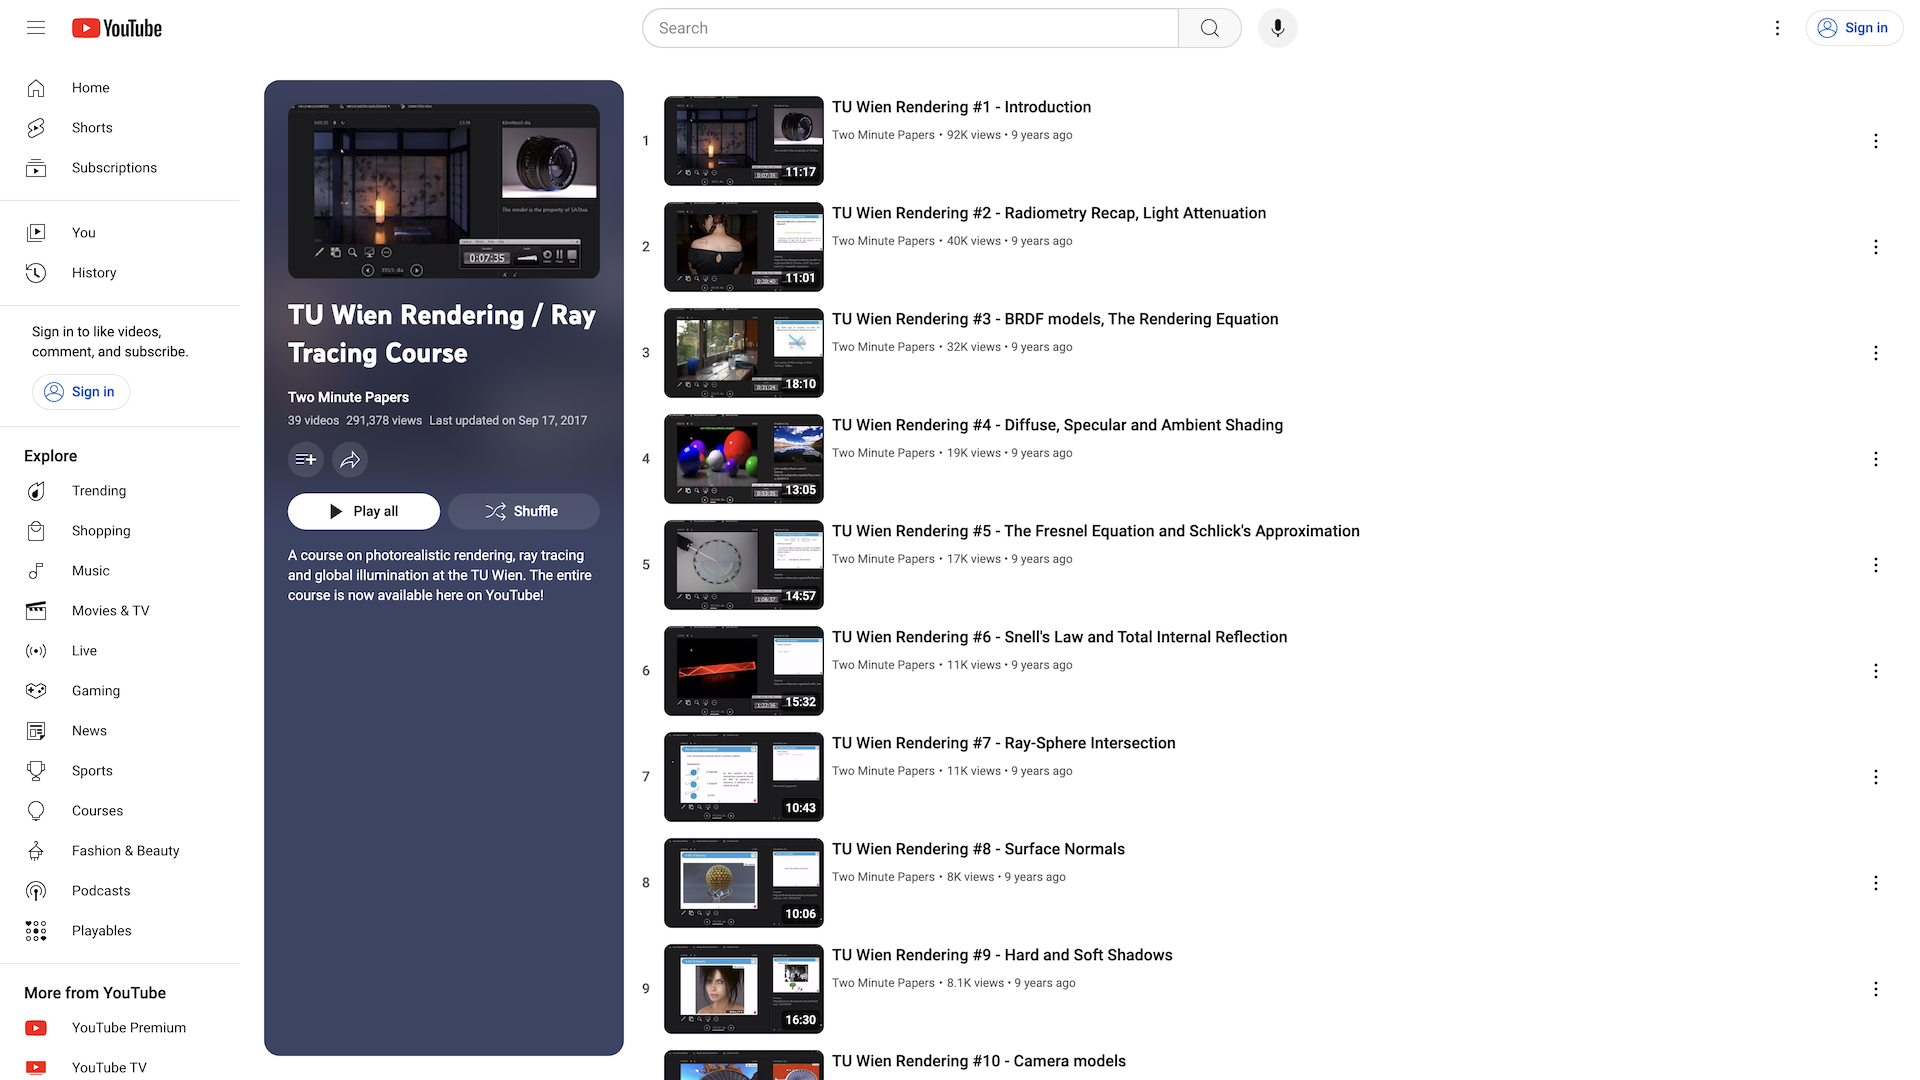
Task: Open the hamburger guide menu
Action: coord(36,28)
